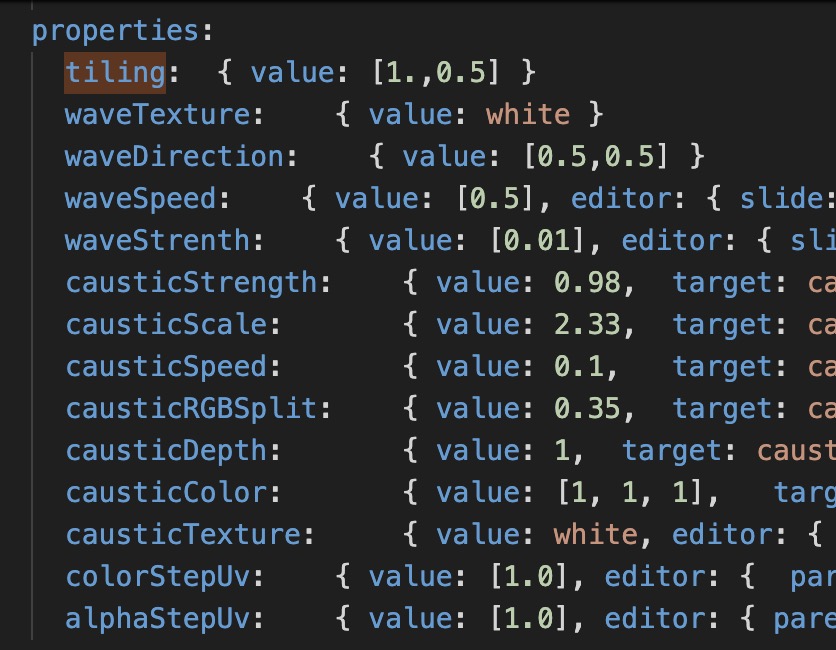Click the causticColor property name
The height and width of the screenshot is (650, 836).
[166, 493]
